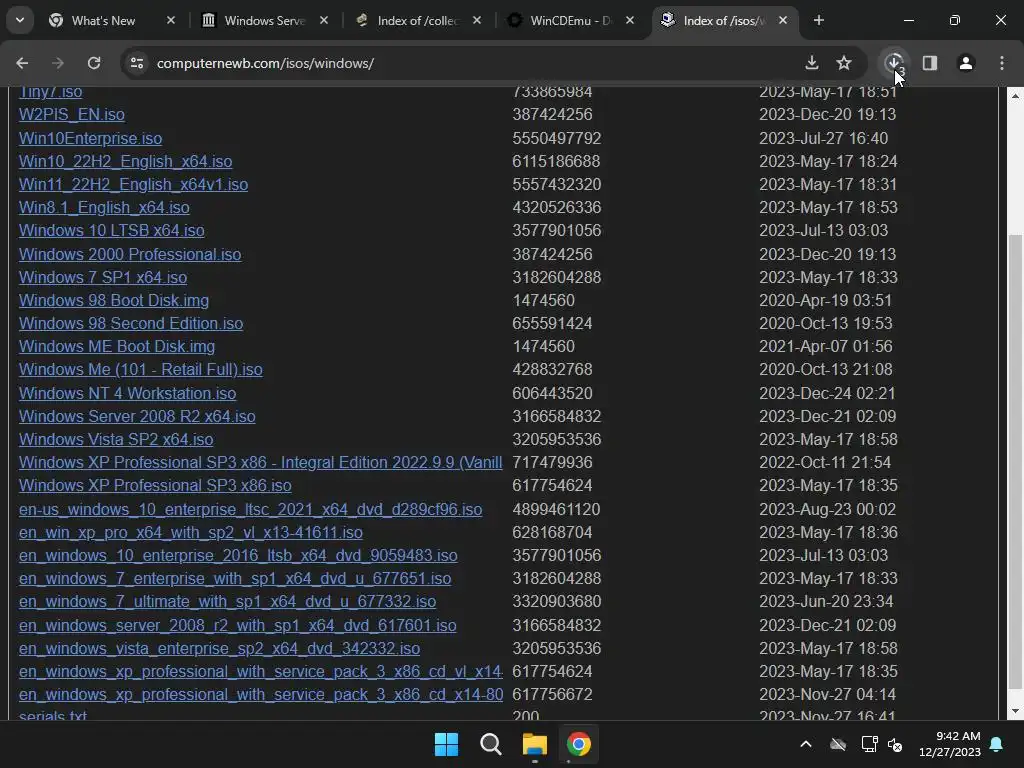Click Windows Server 2008 R2 x64.iso
Screen dimensions: 1024x768
(x=137, y=416)
